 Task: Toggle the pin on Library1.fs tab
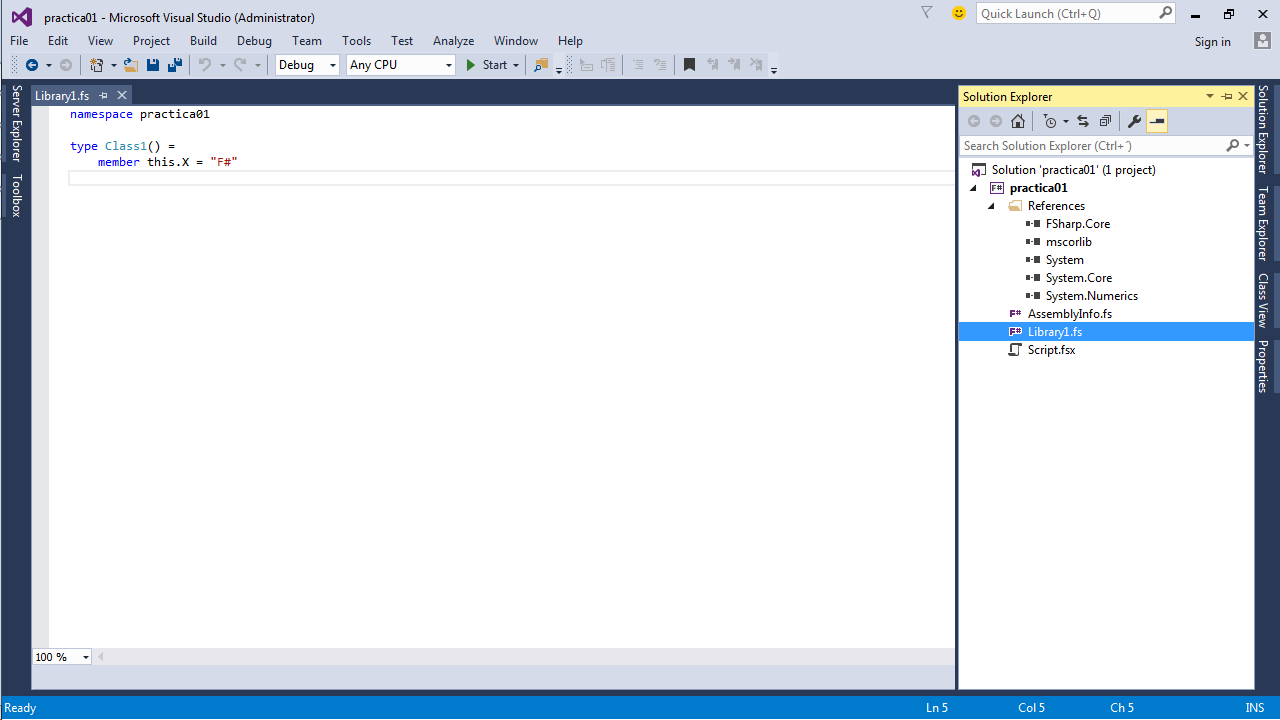tap(103, 96)
